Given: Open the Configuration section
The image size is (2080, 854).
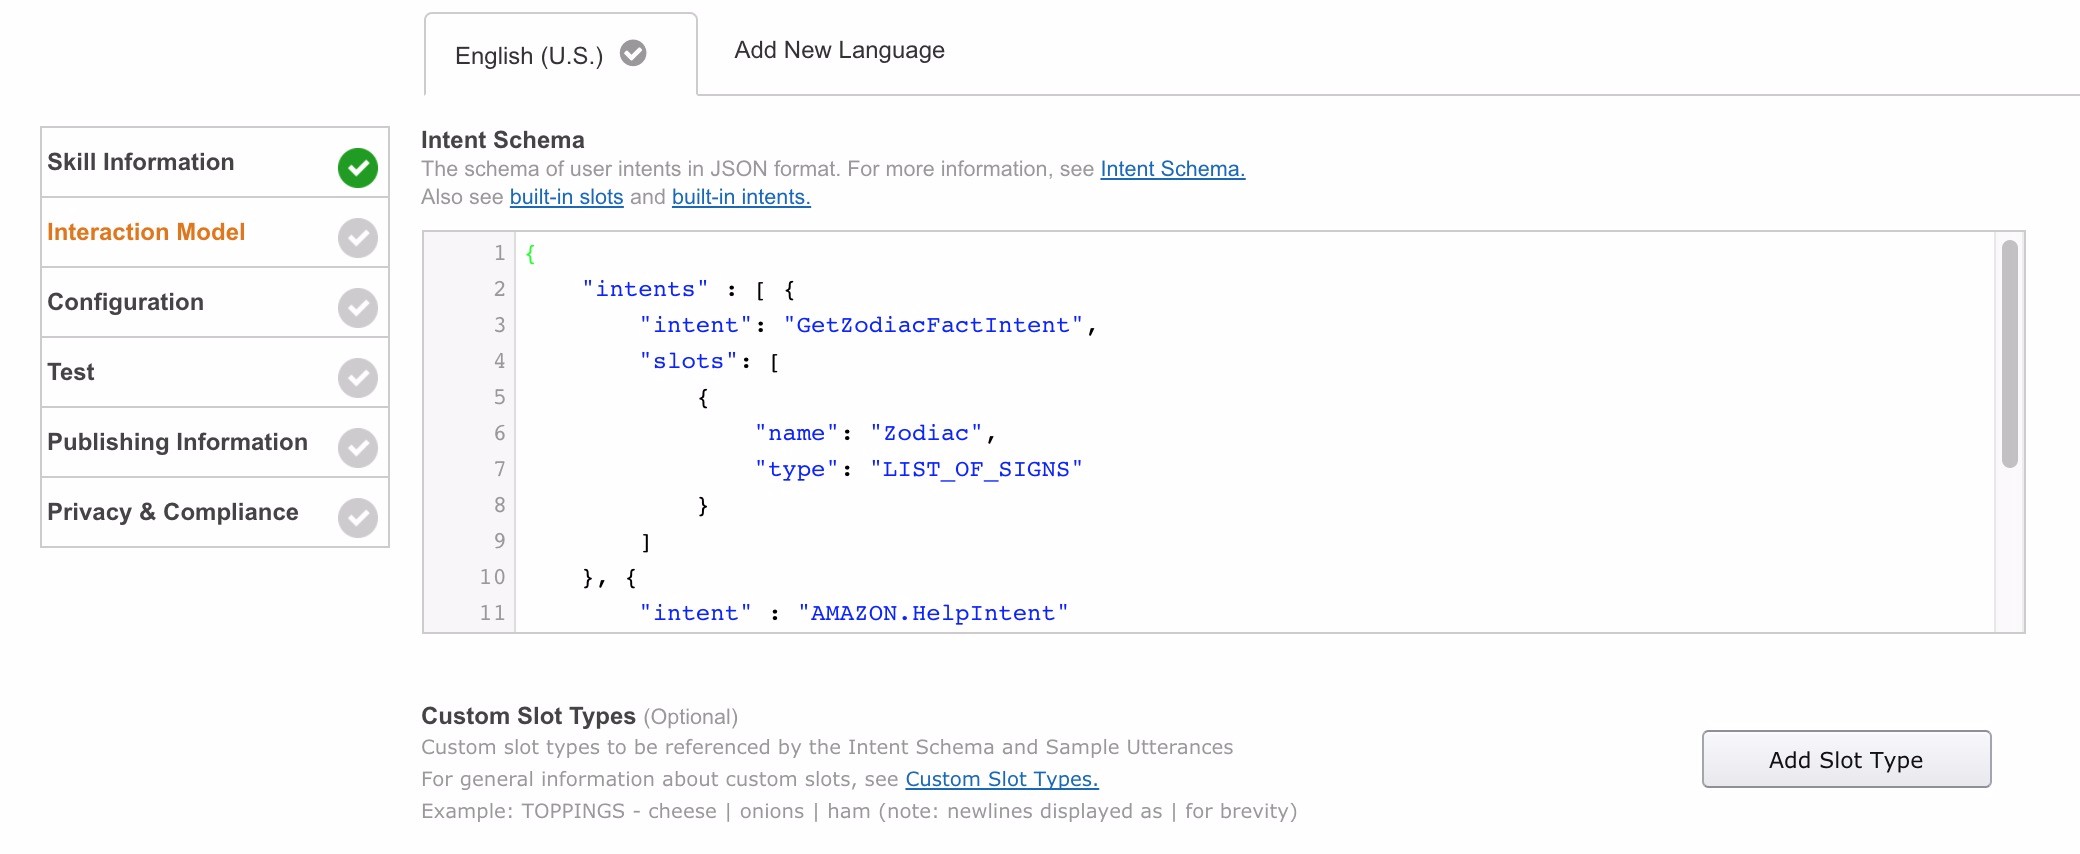Looking at the screenshot, I should point(215,302).
